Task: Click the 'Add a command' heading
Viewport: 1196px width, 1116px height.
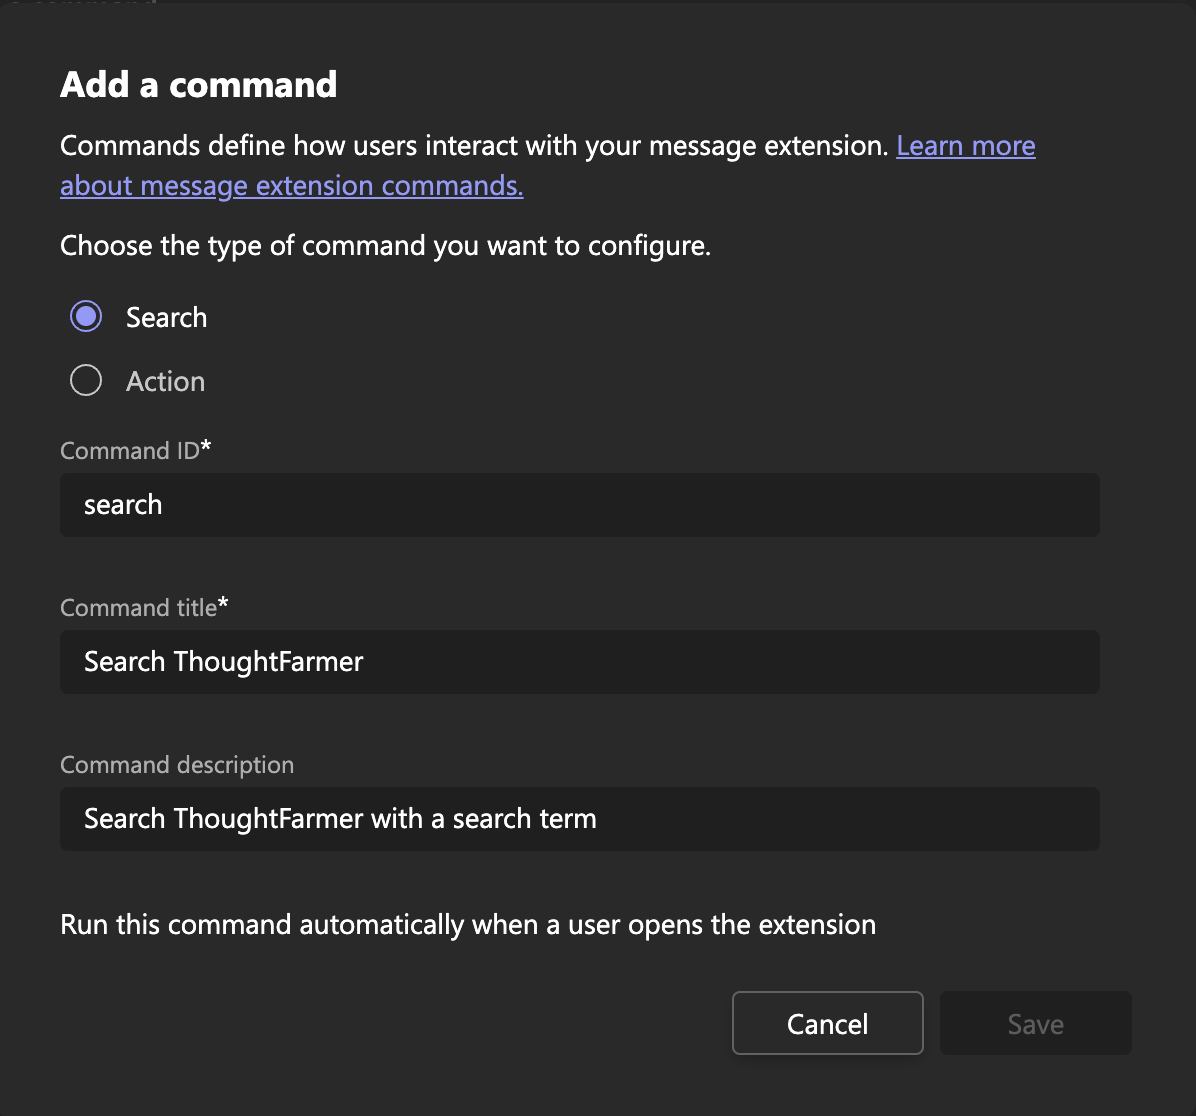Action: click(198, 84)
